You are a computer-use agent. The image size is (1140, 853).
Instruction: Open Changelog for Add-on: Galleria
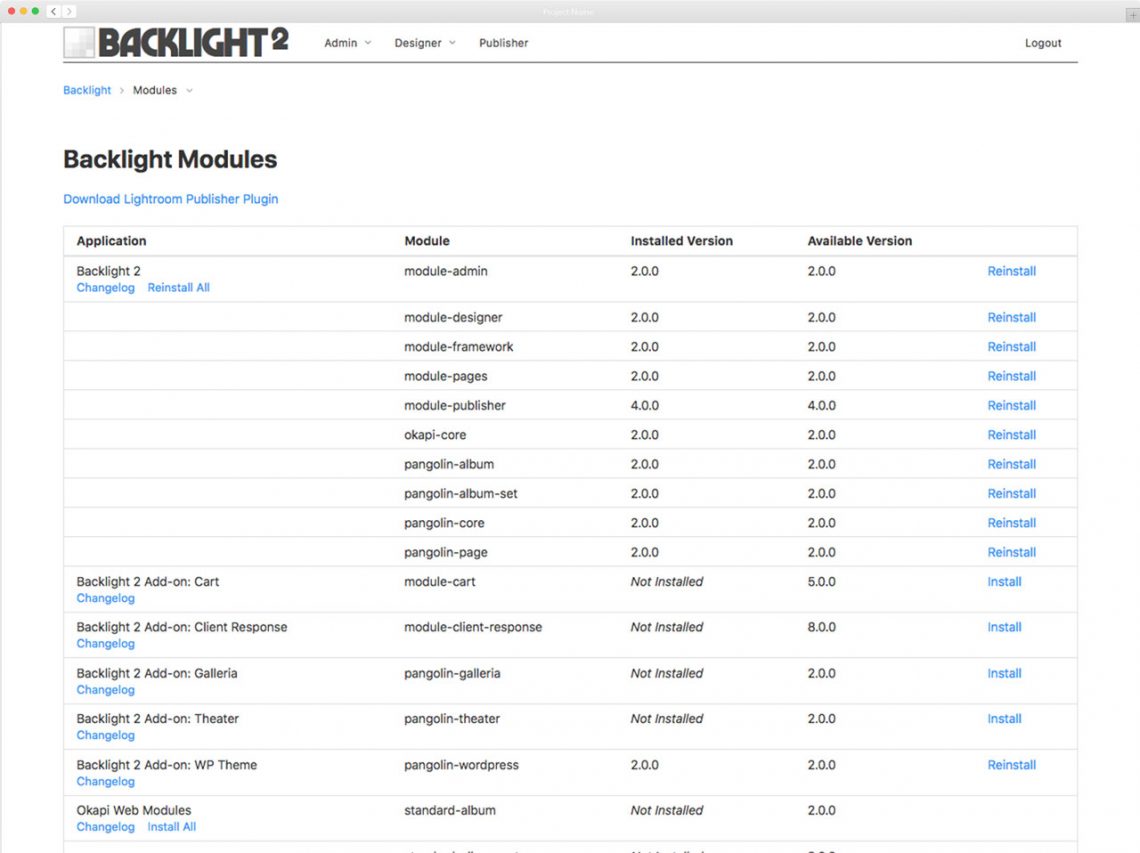click(x=105, y=690)
